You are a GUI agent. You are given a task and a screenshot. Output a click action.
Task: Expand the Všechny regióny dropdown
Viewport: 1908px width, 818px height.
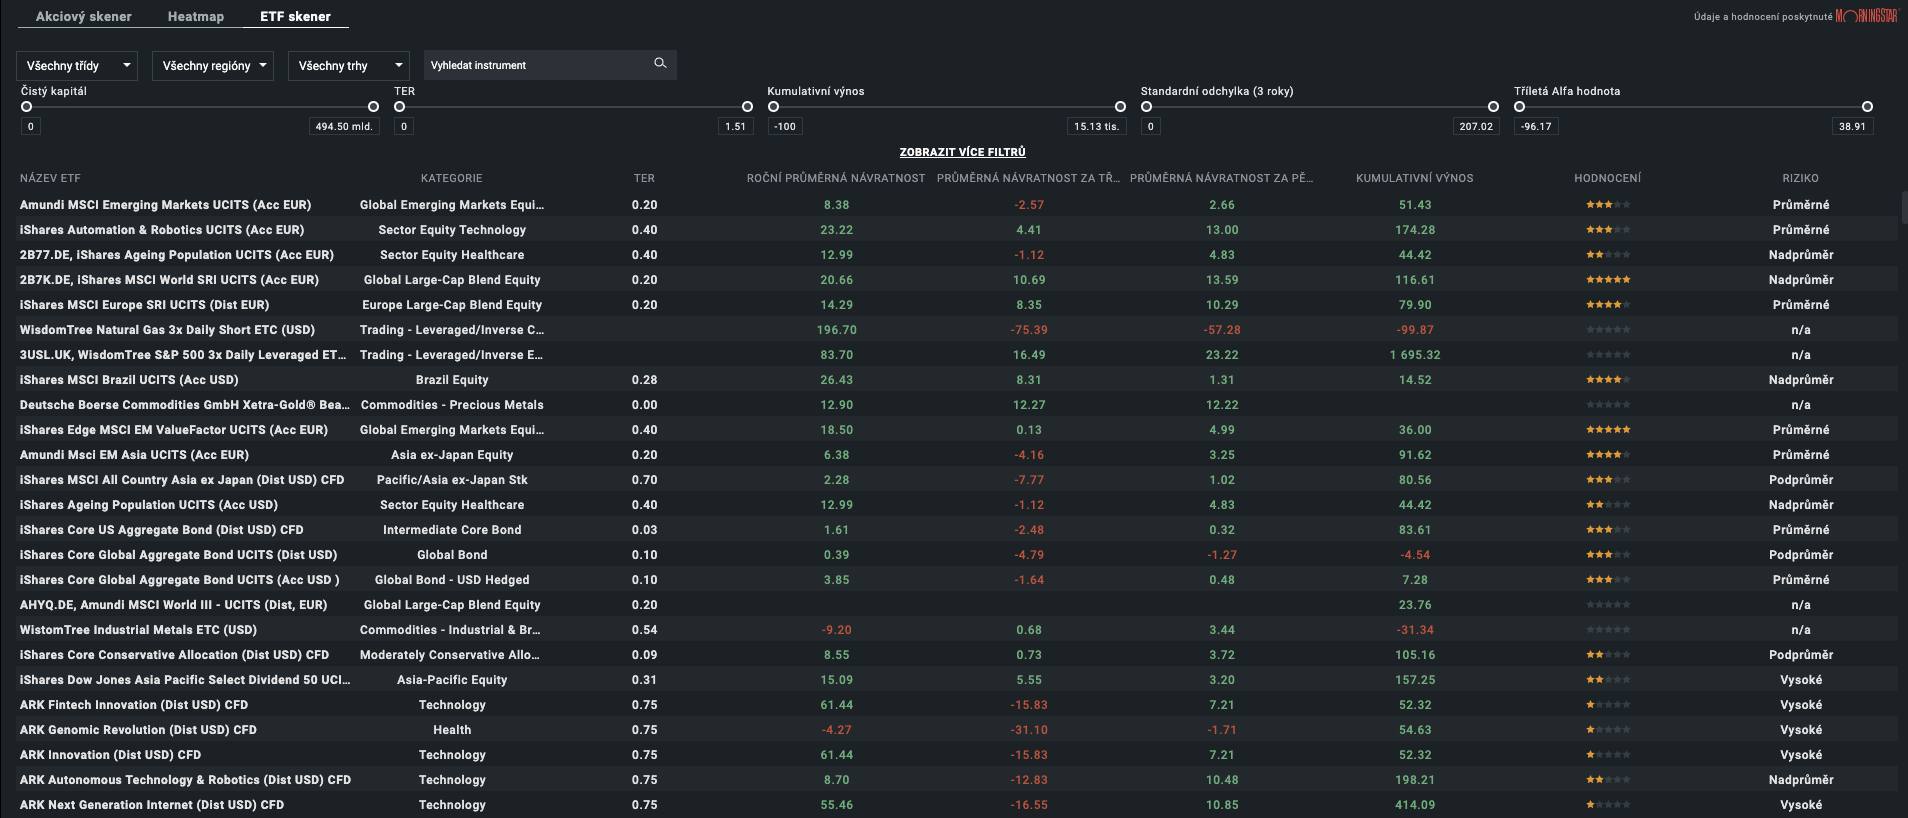(213, 66)
